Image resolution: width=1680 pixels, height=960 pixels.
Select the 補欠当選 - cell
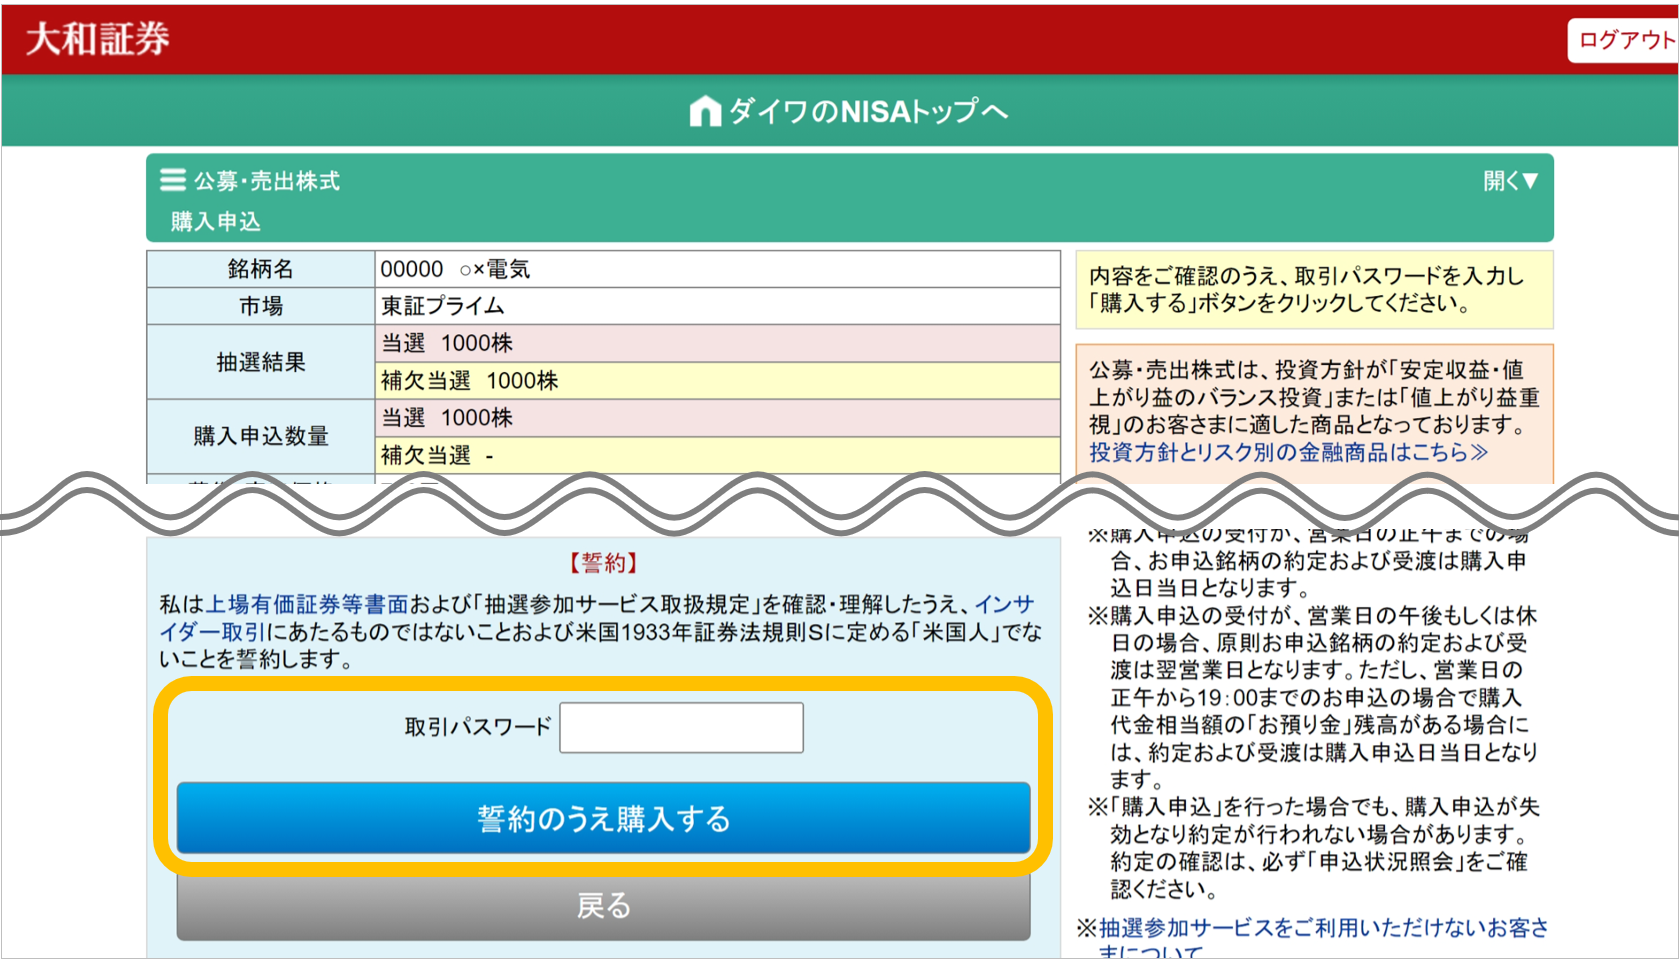point(717,455)
